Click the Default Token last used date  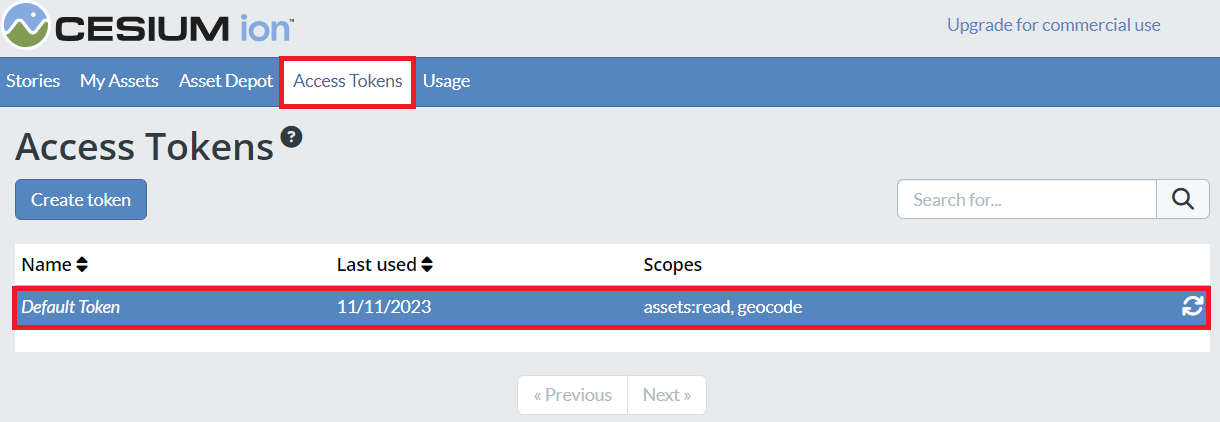pyautogui.click(x=384, y=307)
